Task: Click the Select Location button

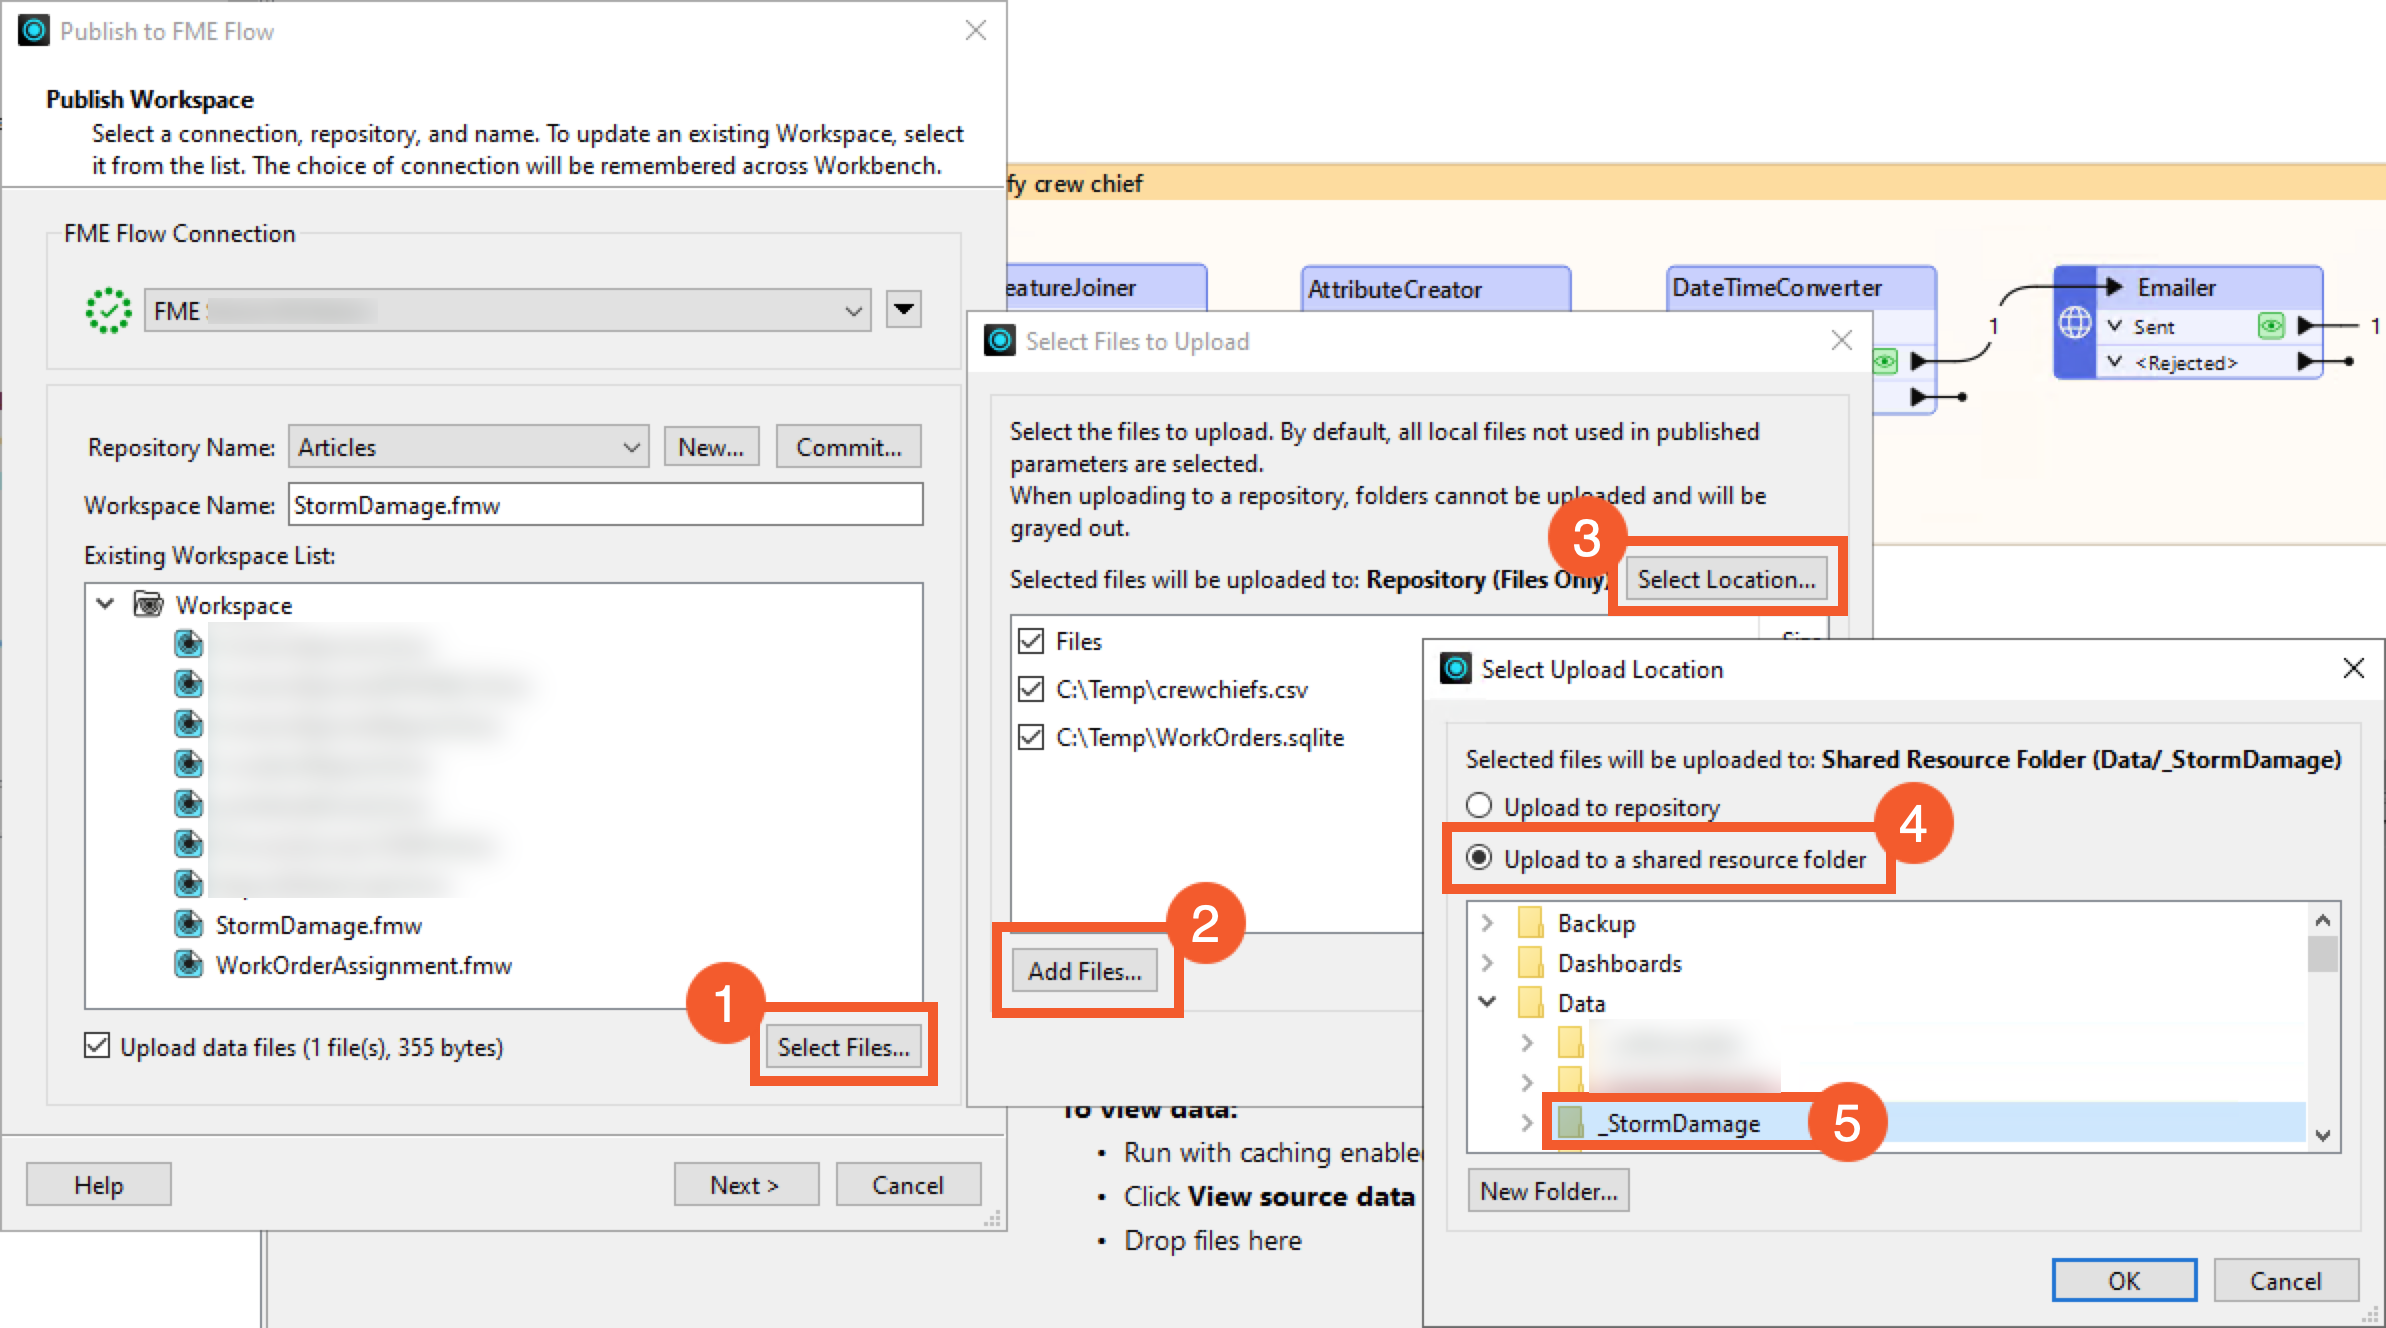Action: [x=1727, y=578]
